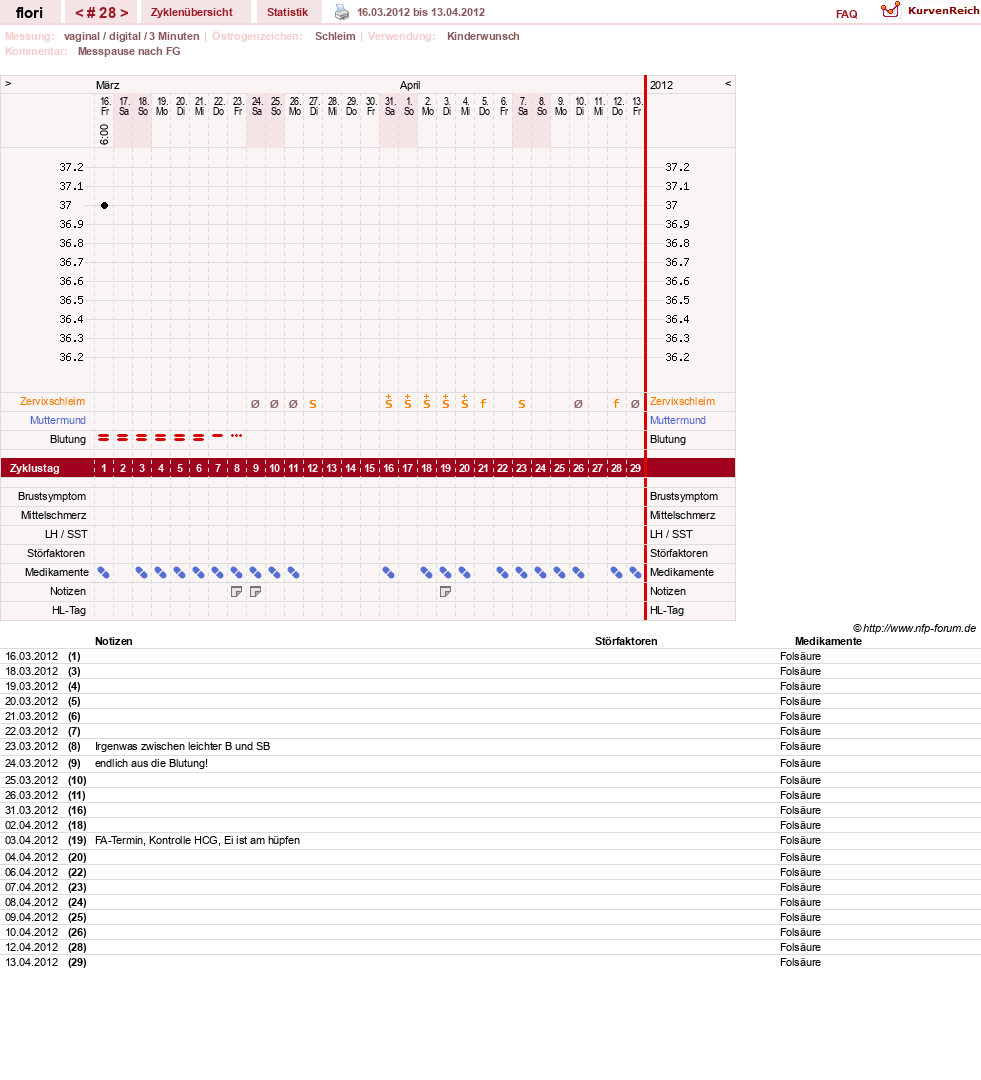This screenshot has width=981, height=1080.
Task: Click the '31.03.2012' table row date
Action: [x=32, y=810]
